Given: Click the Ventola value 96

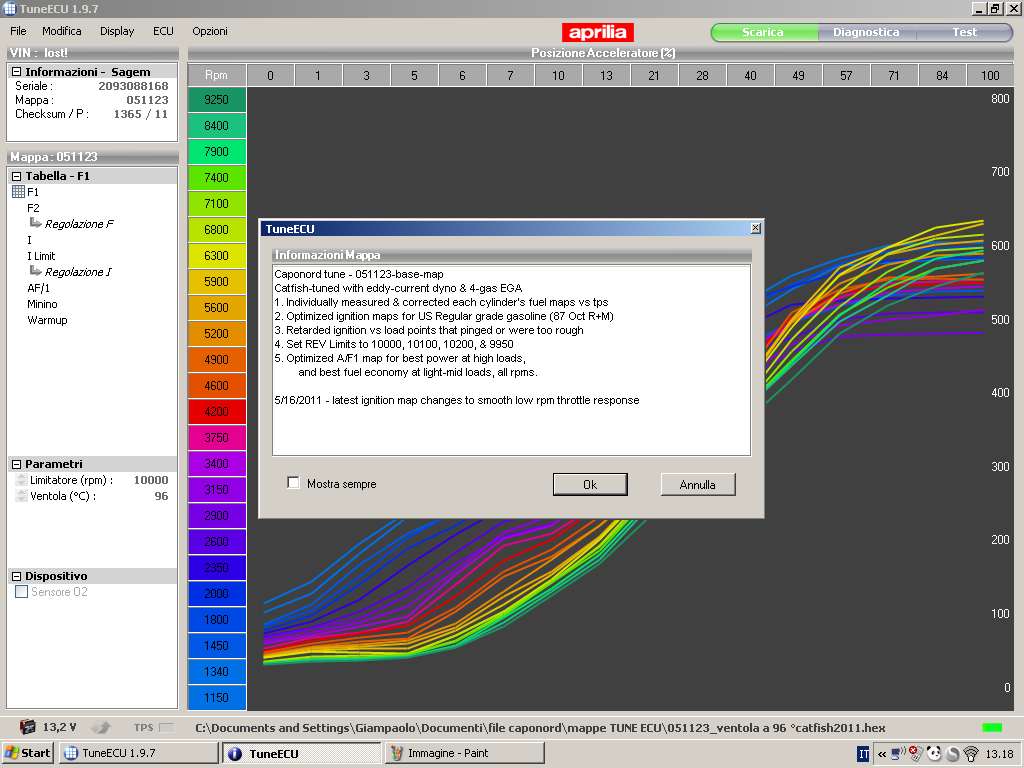Looking at the screenshot, I should click(x=161, y=496).
